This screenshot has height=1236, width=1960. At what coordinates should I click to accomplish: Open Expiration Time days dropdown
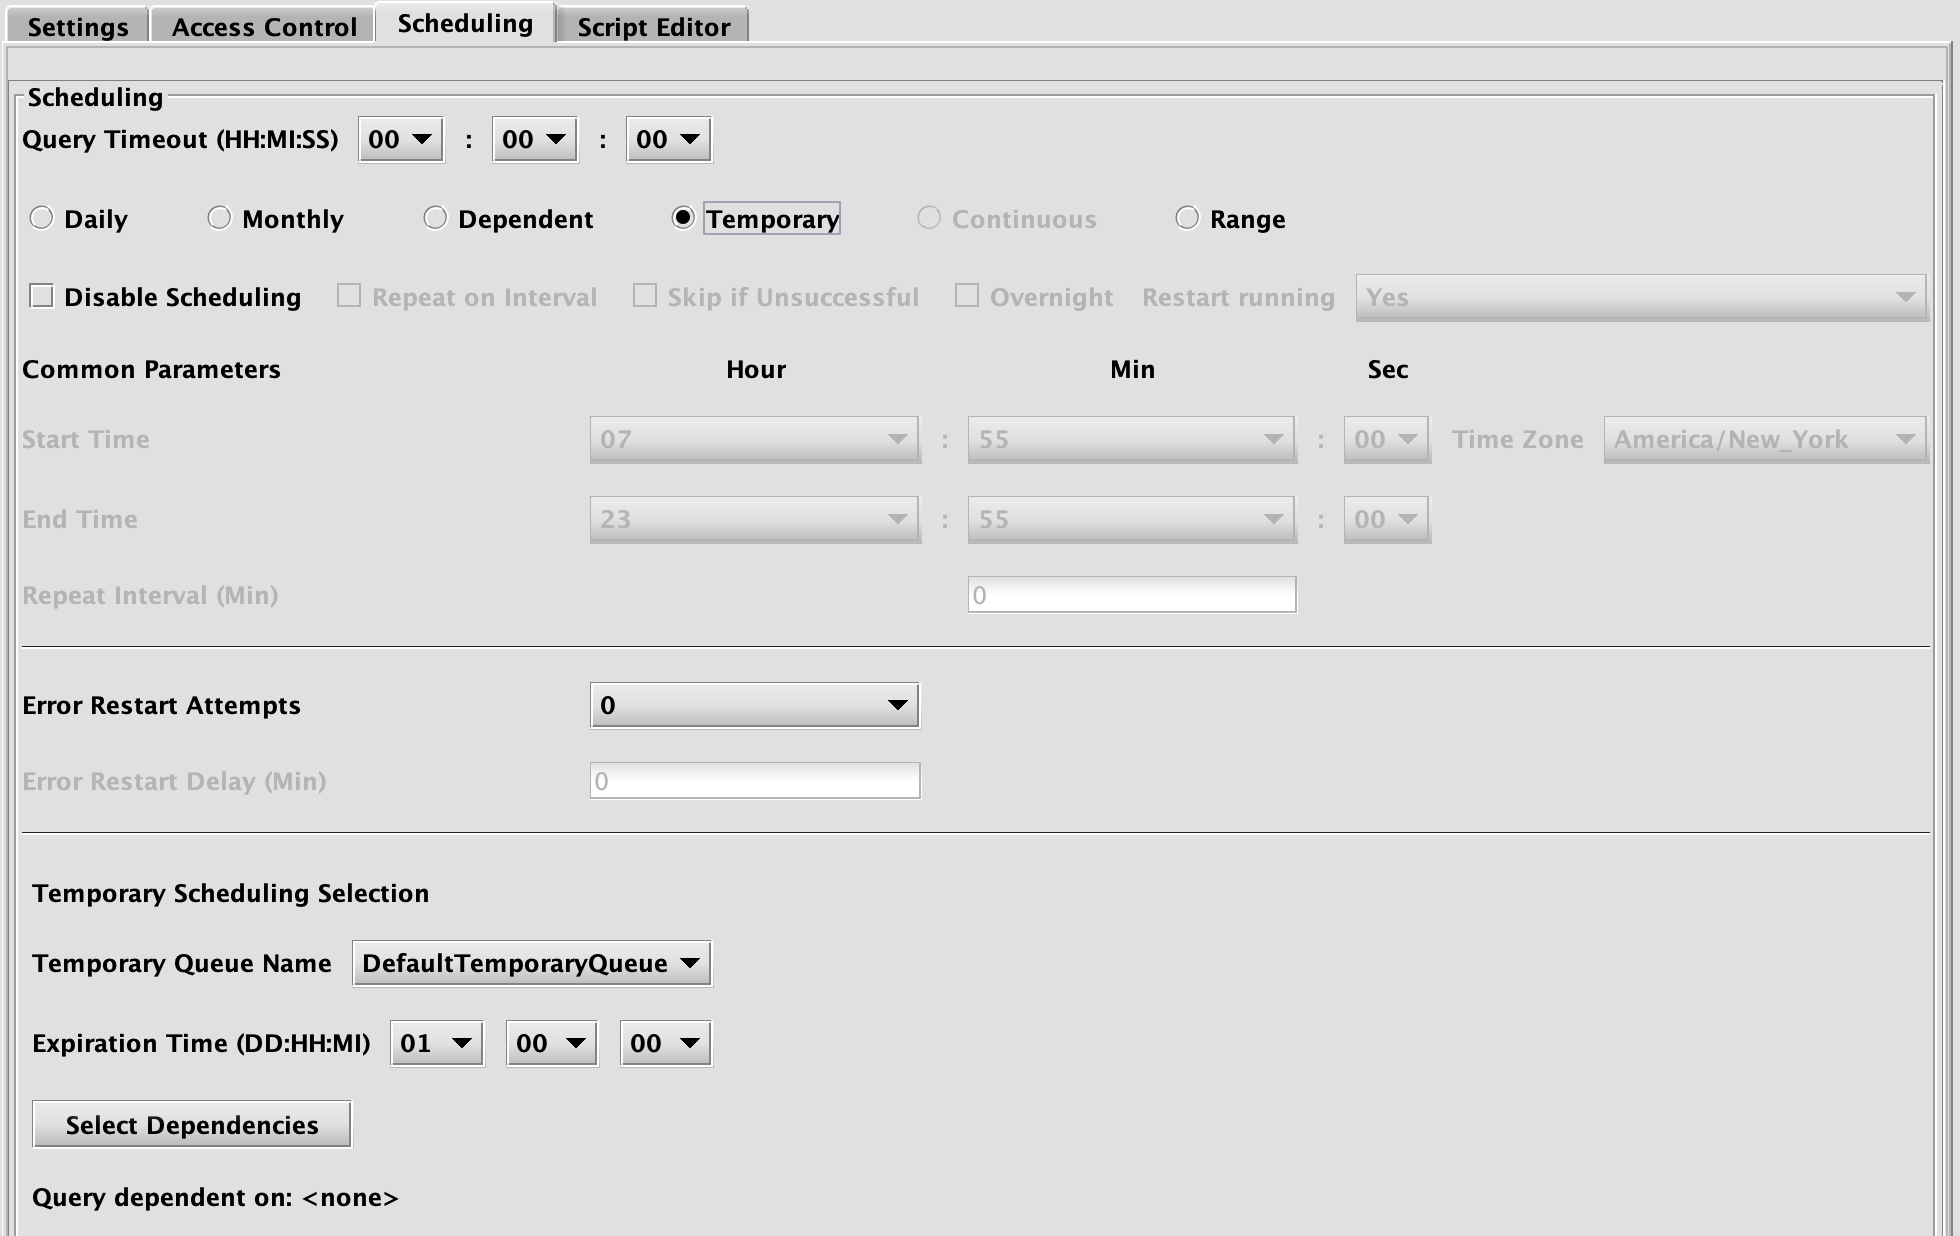[436, 1044]
